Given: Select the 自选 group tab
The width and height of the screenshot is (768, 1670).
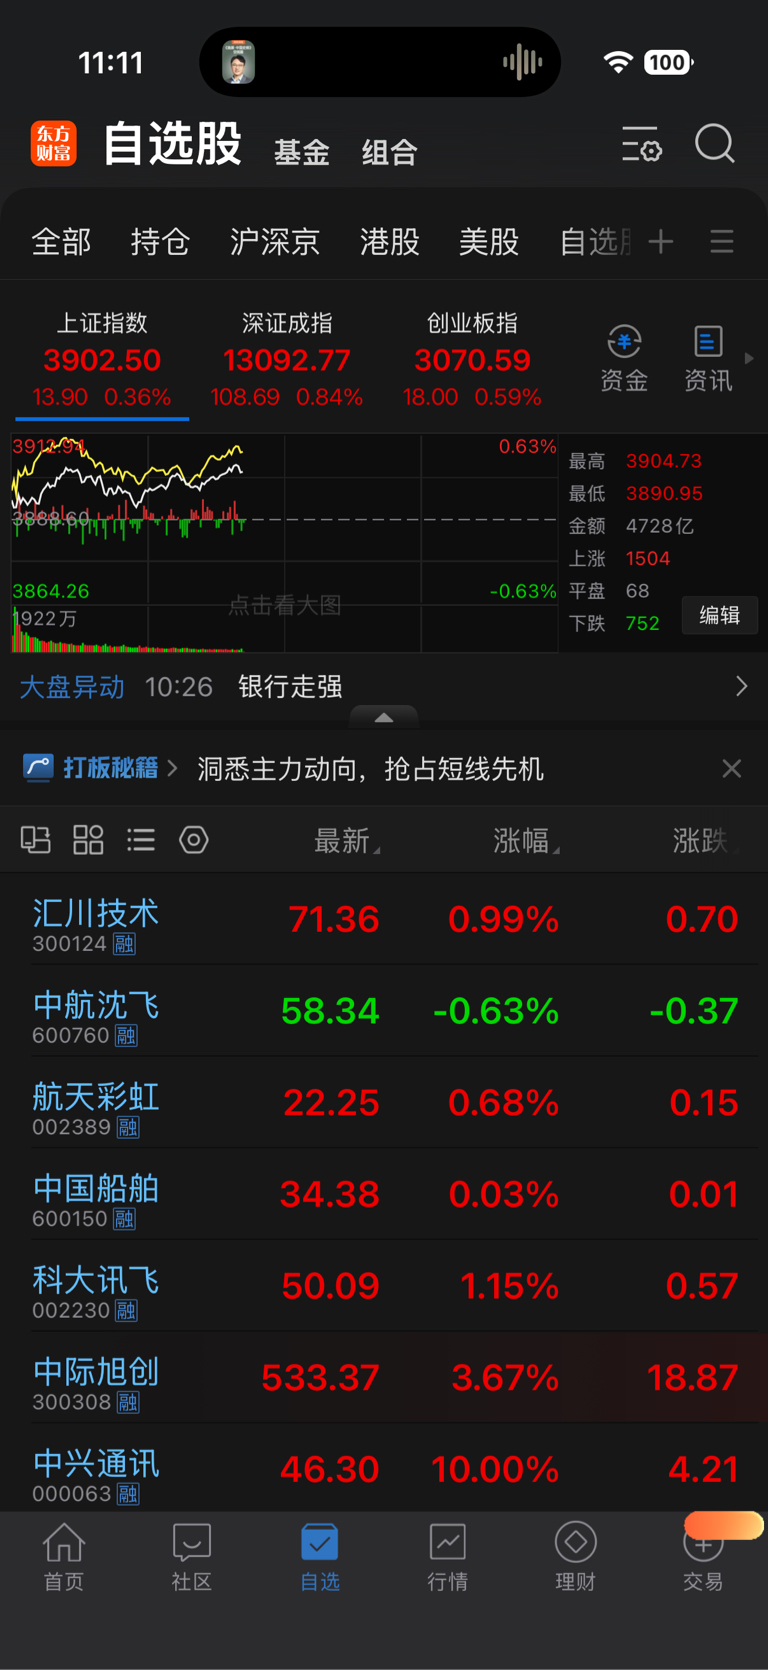Looking at the screenshot, I should point(595,241).
